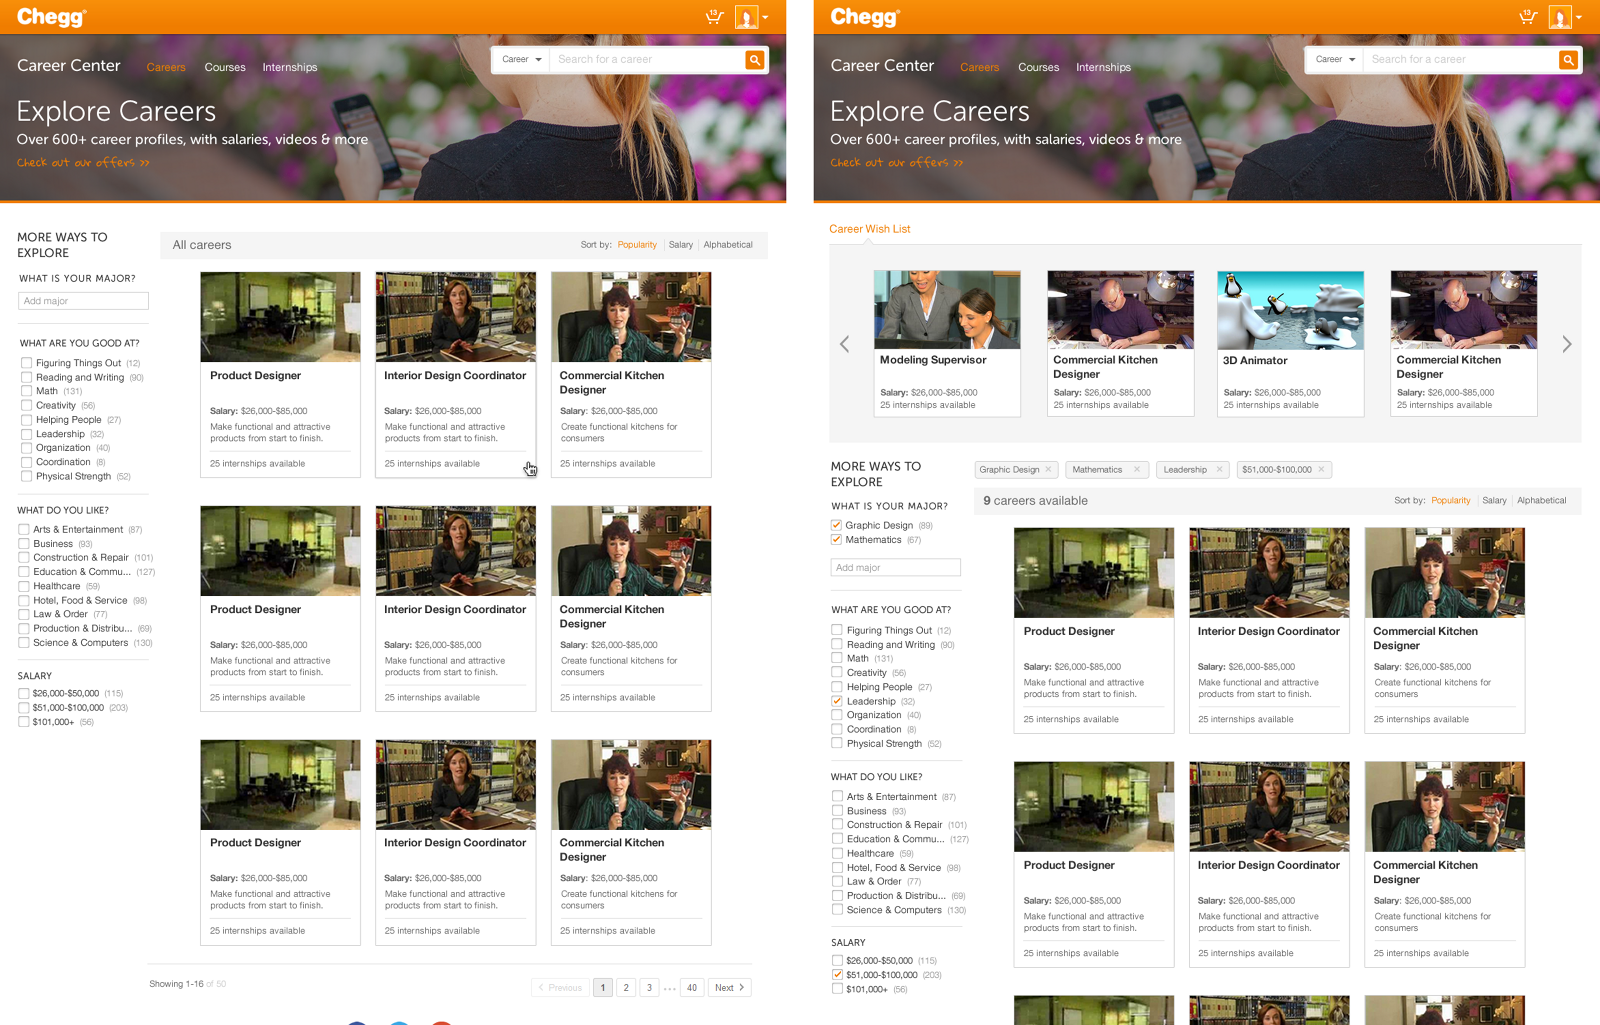This screenshot has height=1025, width=1600.
Task: Click 'Check out our offers' on the right page
Action: [897, 162]
